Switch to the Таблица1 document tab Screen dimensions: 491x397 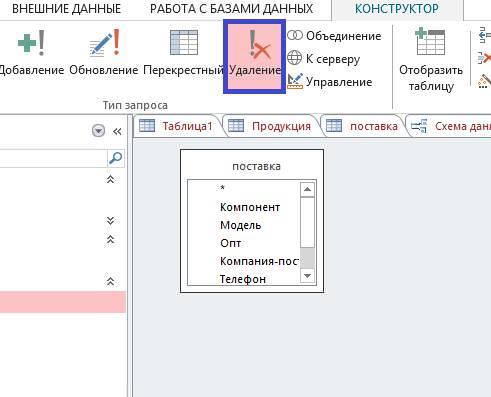177,126
